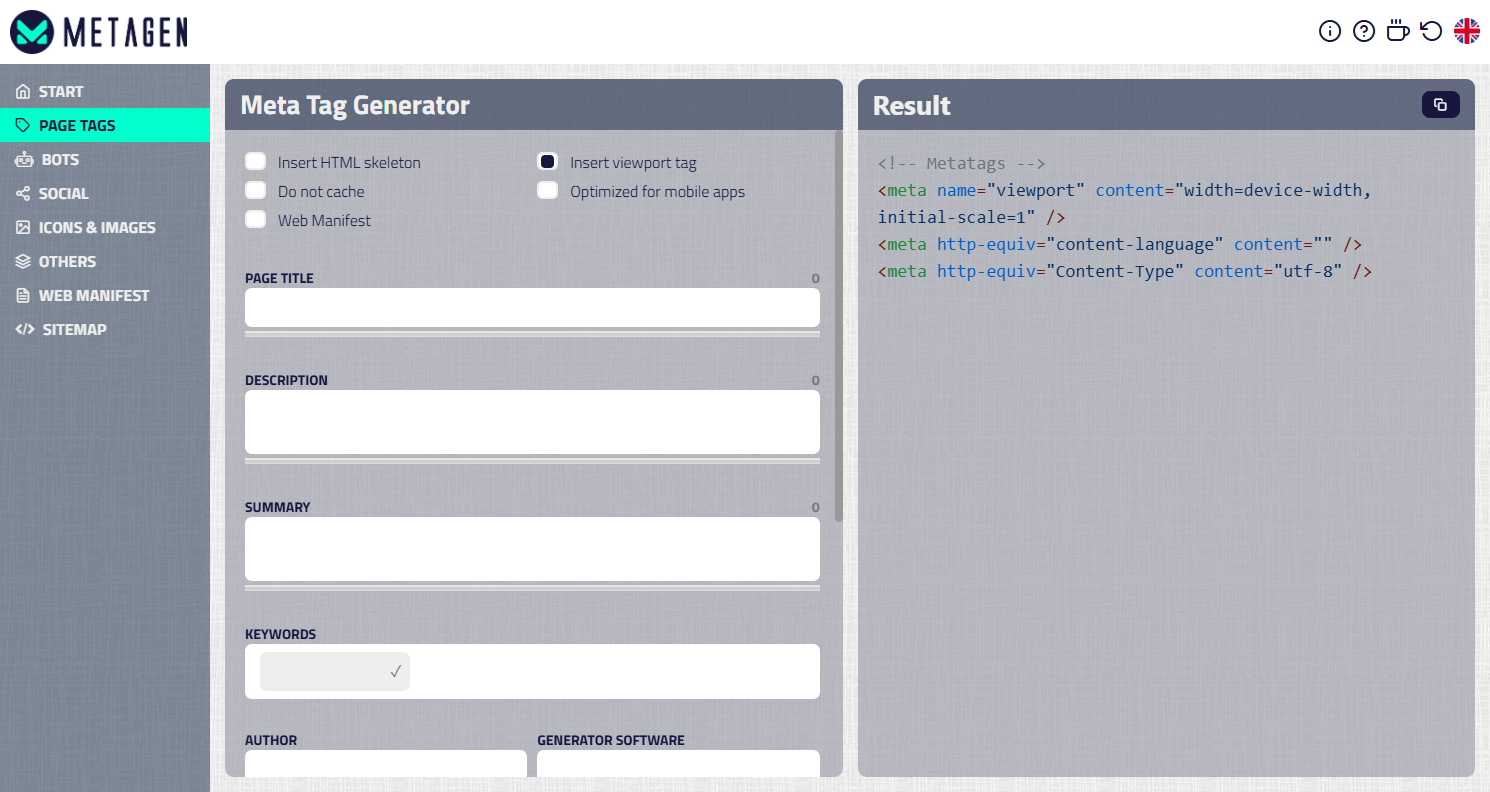Open the info icon in the header
This screenshot has width=1490, height=792.
coord(1329,31)
